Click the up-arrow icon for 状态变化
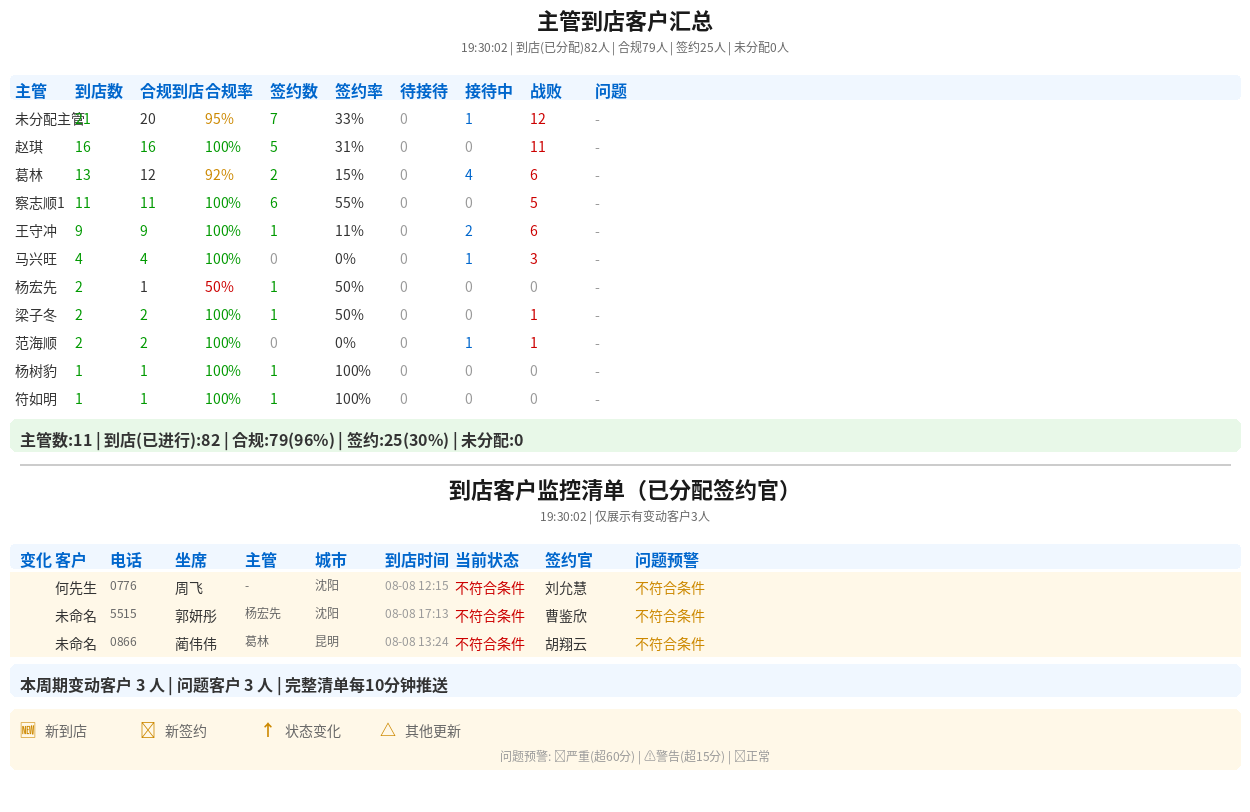This screenshot has width=1250, height=812. pos(268,730)
